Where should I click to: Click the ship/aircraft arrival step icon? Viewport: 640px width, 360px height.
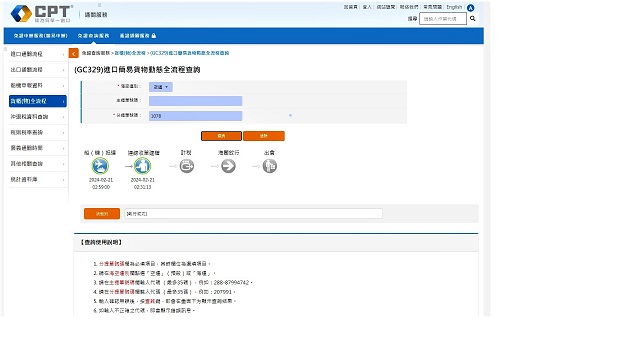point(100,166)
